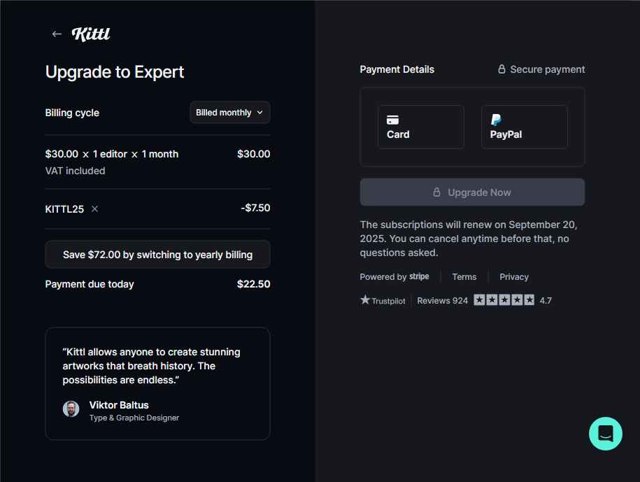Image resolution: width=640 pixels, height=482 pixels.
Task: Click the chevron in billing cycle selector
Action: [260, 113]
